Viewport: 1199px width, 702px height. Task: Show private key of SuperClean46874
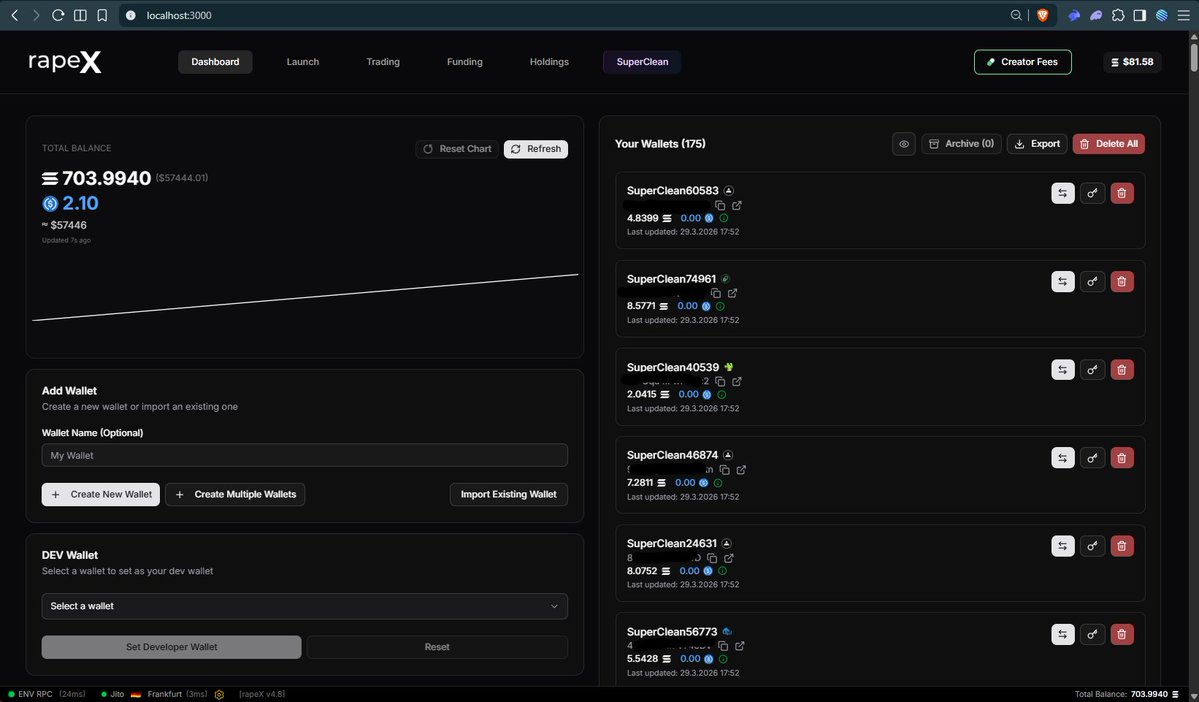click(1092, 458)
